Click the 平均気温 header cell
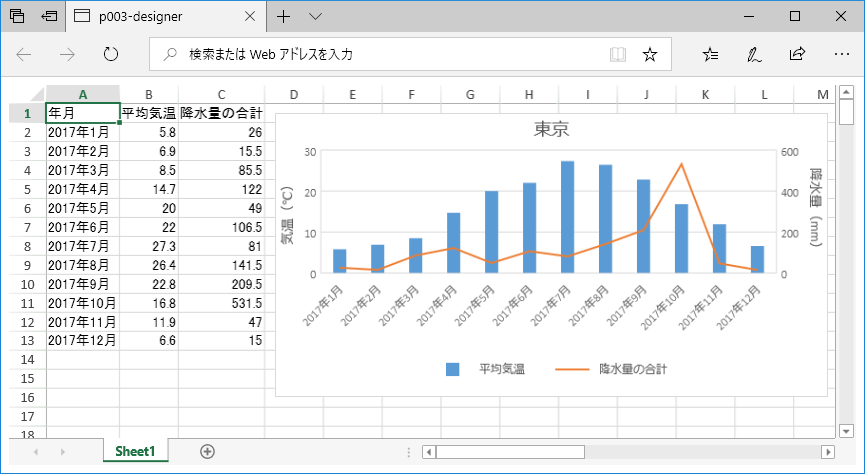This screenshot has width=865, height=474. click(x=149, y=113)
